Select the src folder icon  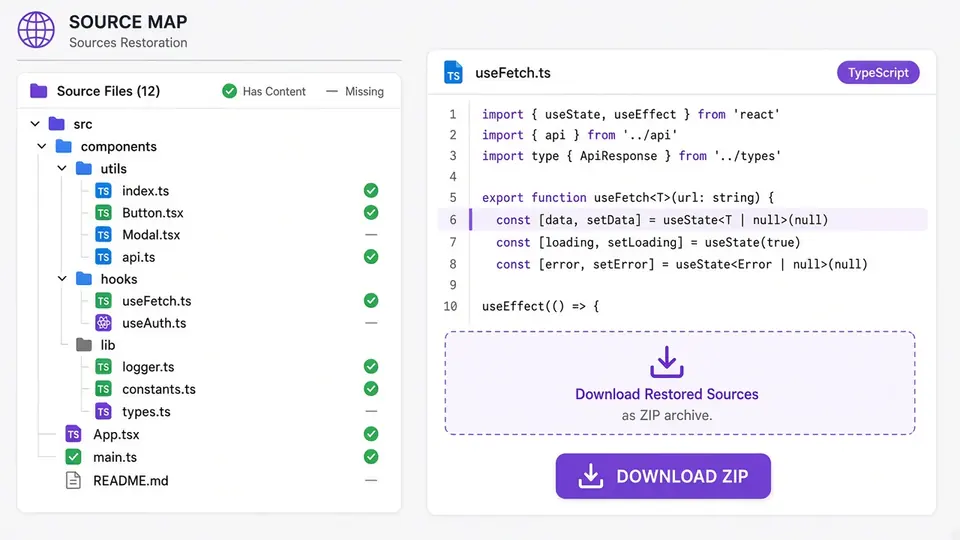coord(57,124)
